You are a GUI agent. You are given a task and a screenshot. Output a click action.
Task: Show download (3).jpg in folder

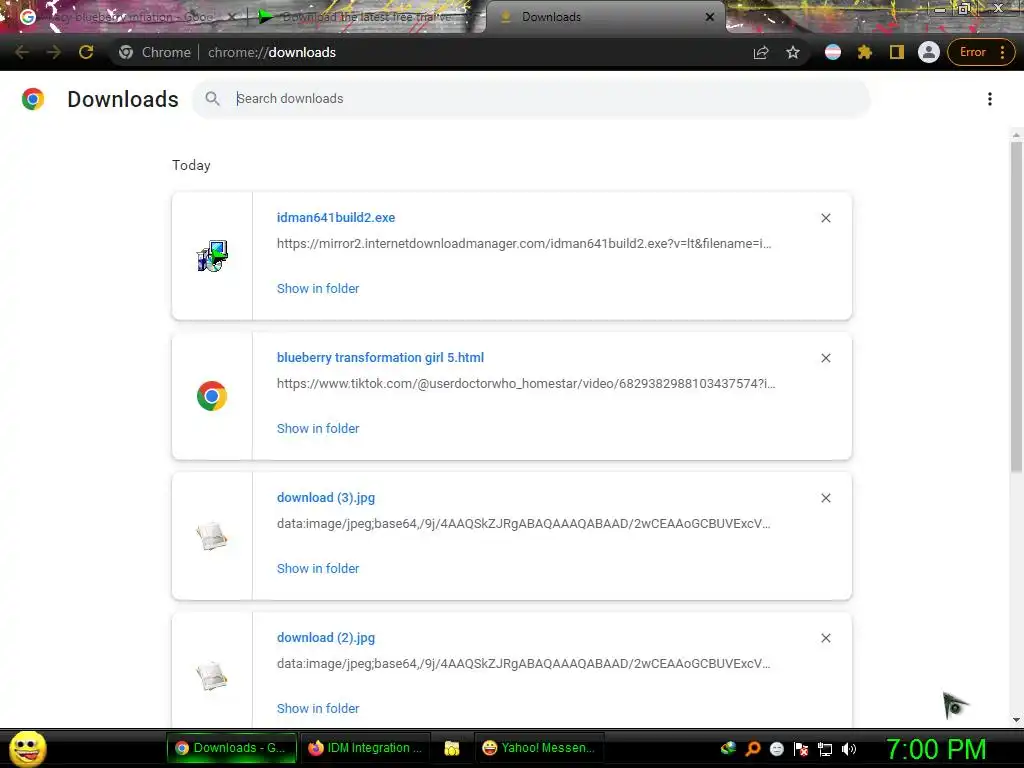pos(318,569)
